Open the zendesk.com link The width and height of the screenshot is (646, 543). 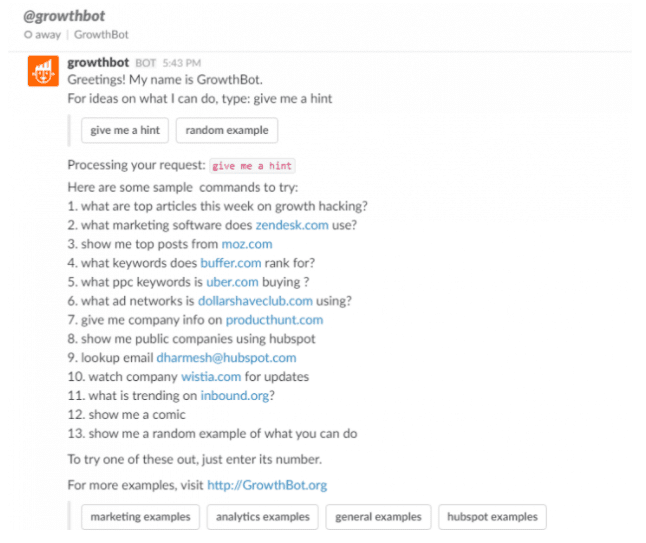click(x=291, y=225)
